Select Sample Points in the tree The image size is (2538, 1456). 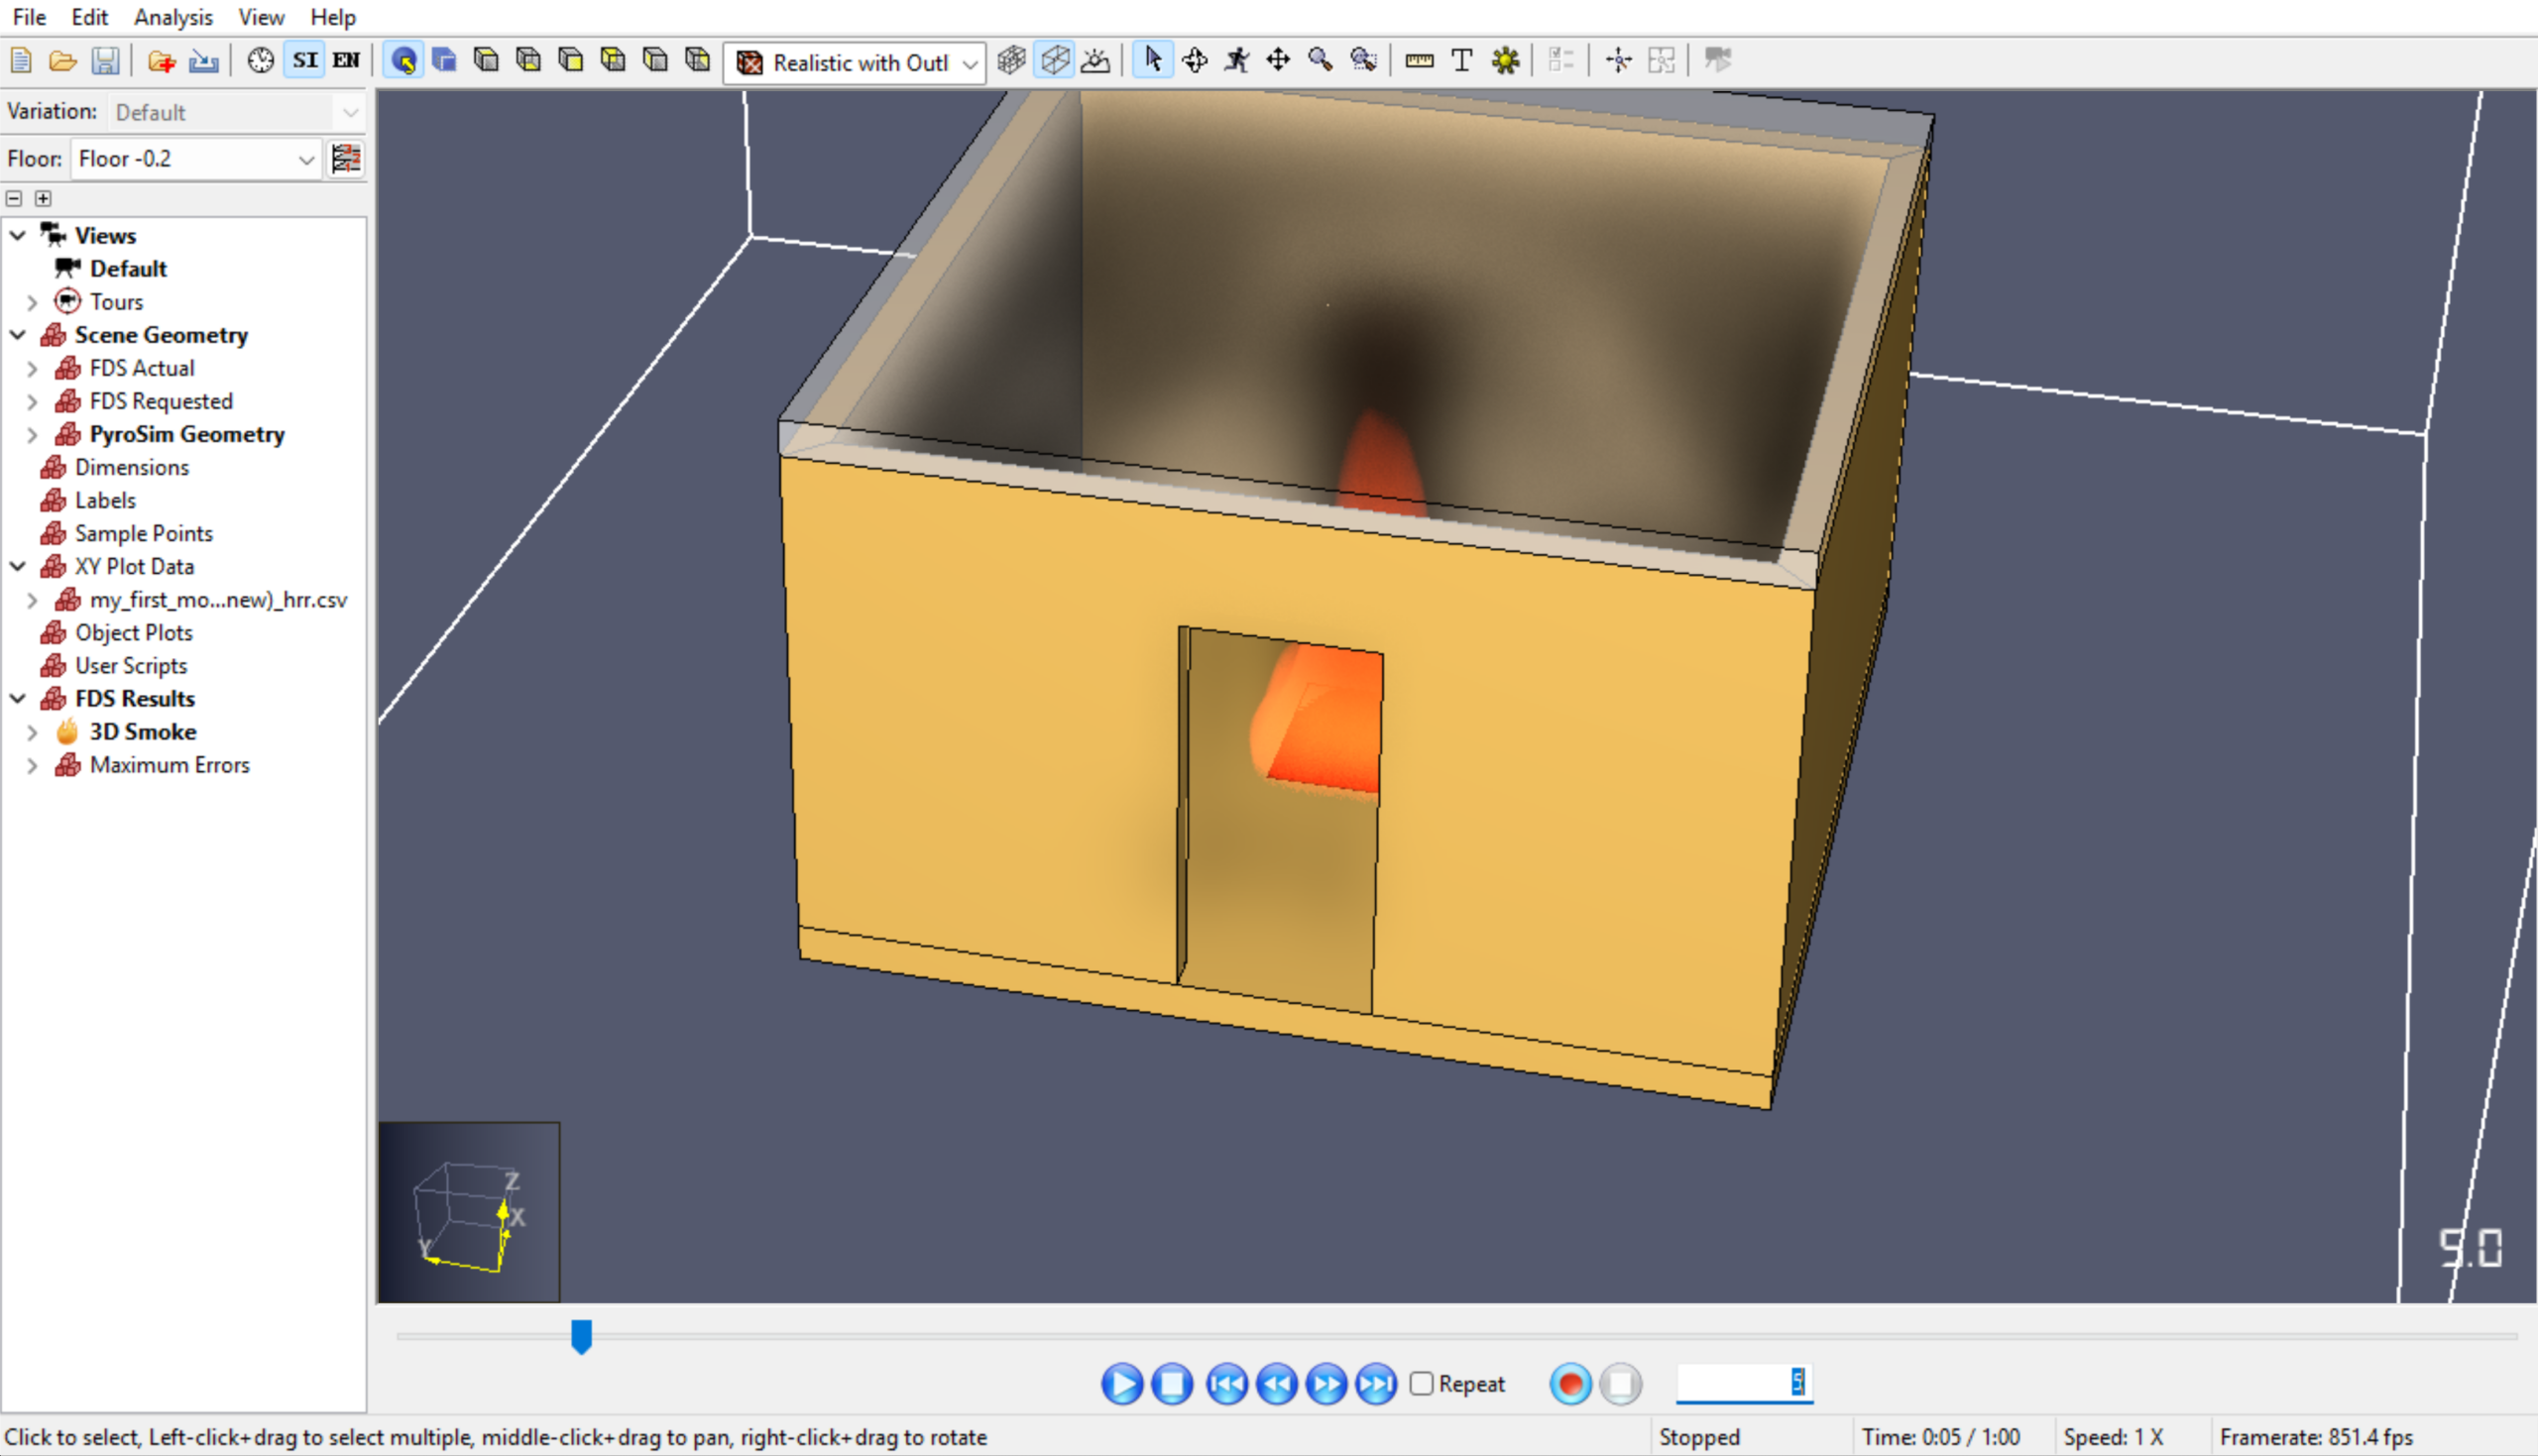tap(143, 534)
